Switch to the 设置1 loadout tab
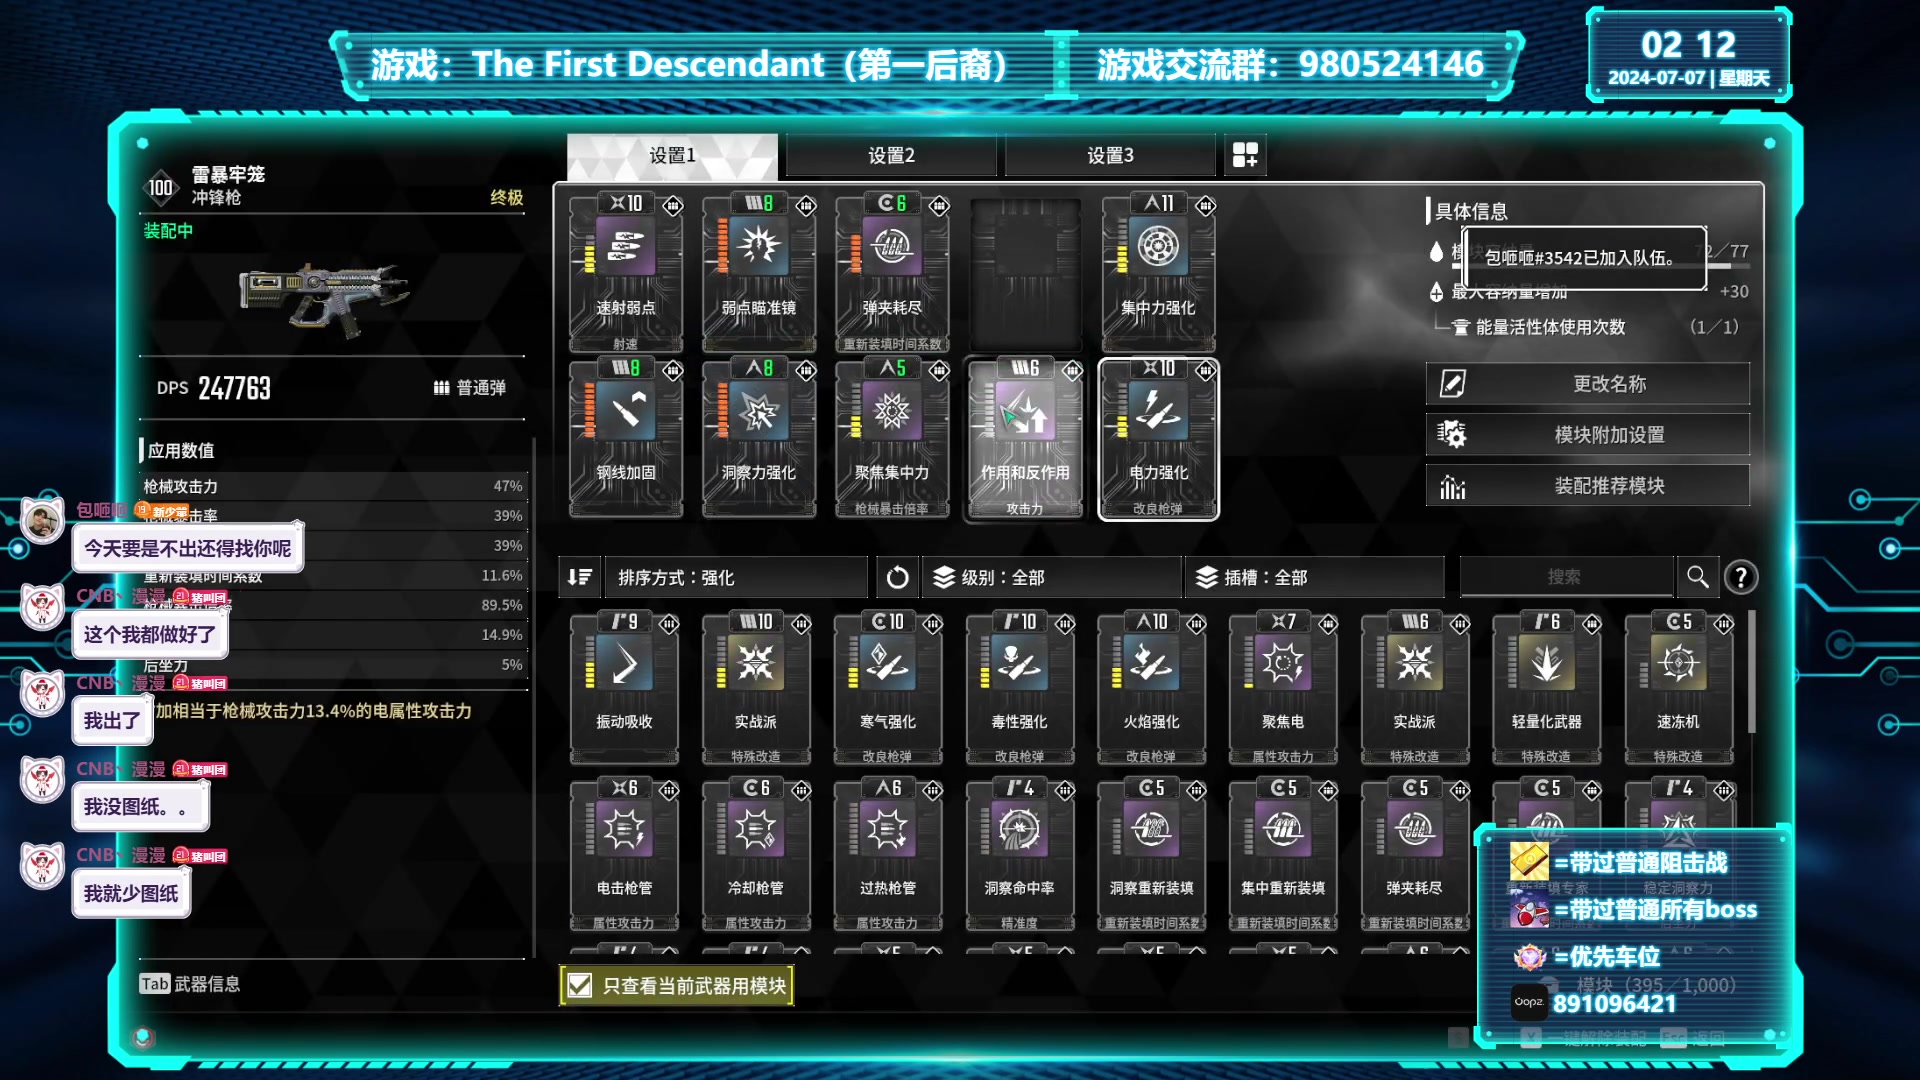 [x=672, y=155]
